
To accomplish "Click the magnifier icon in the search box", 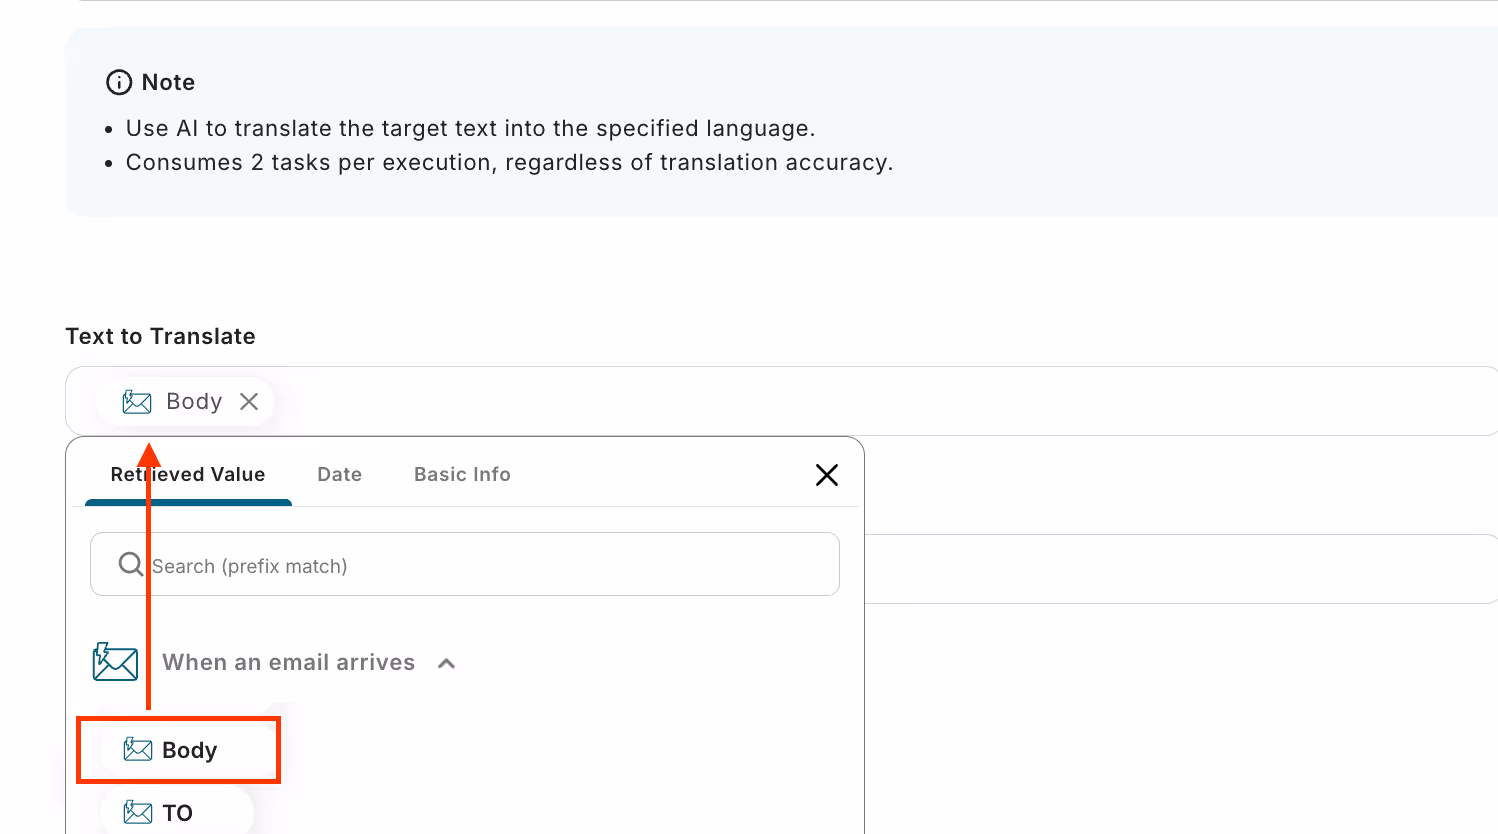I will point(131,564).
